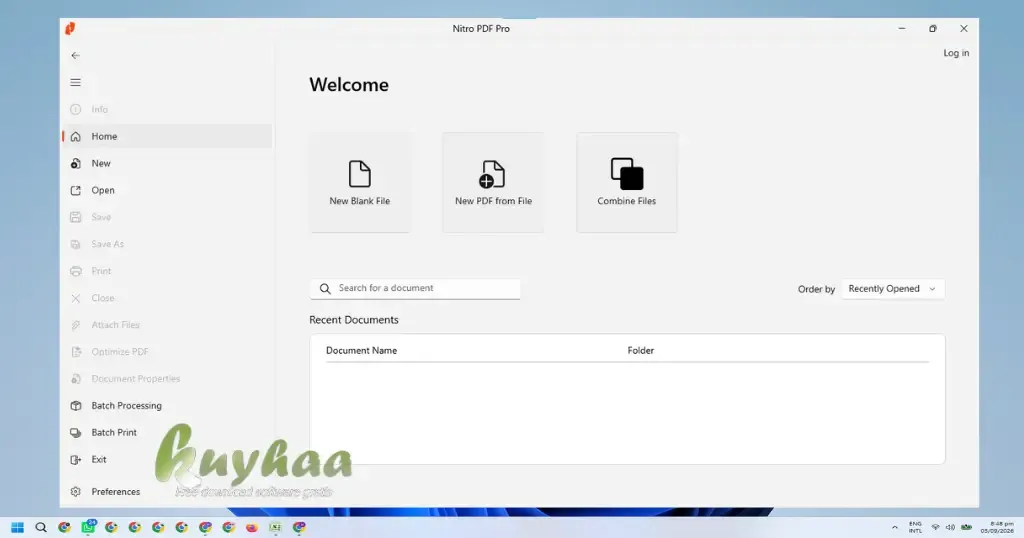
Task: Open Preferences via the gear icon
Action: [x=76, y=492]
